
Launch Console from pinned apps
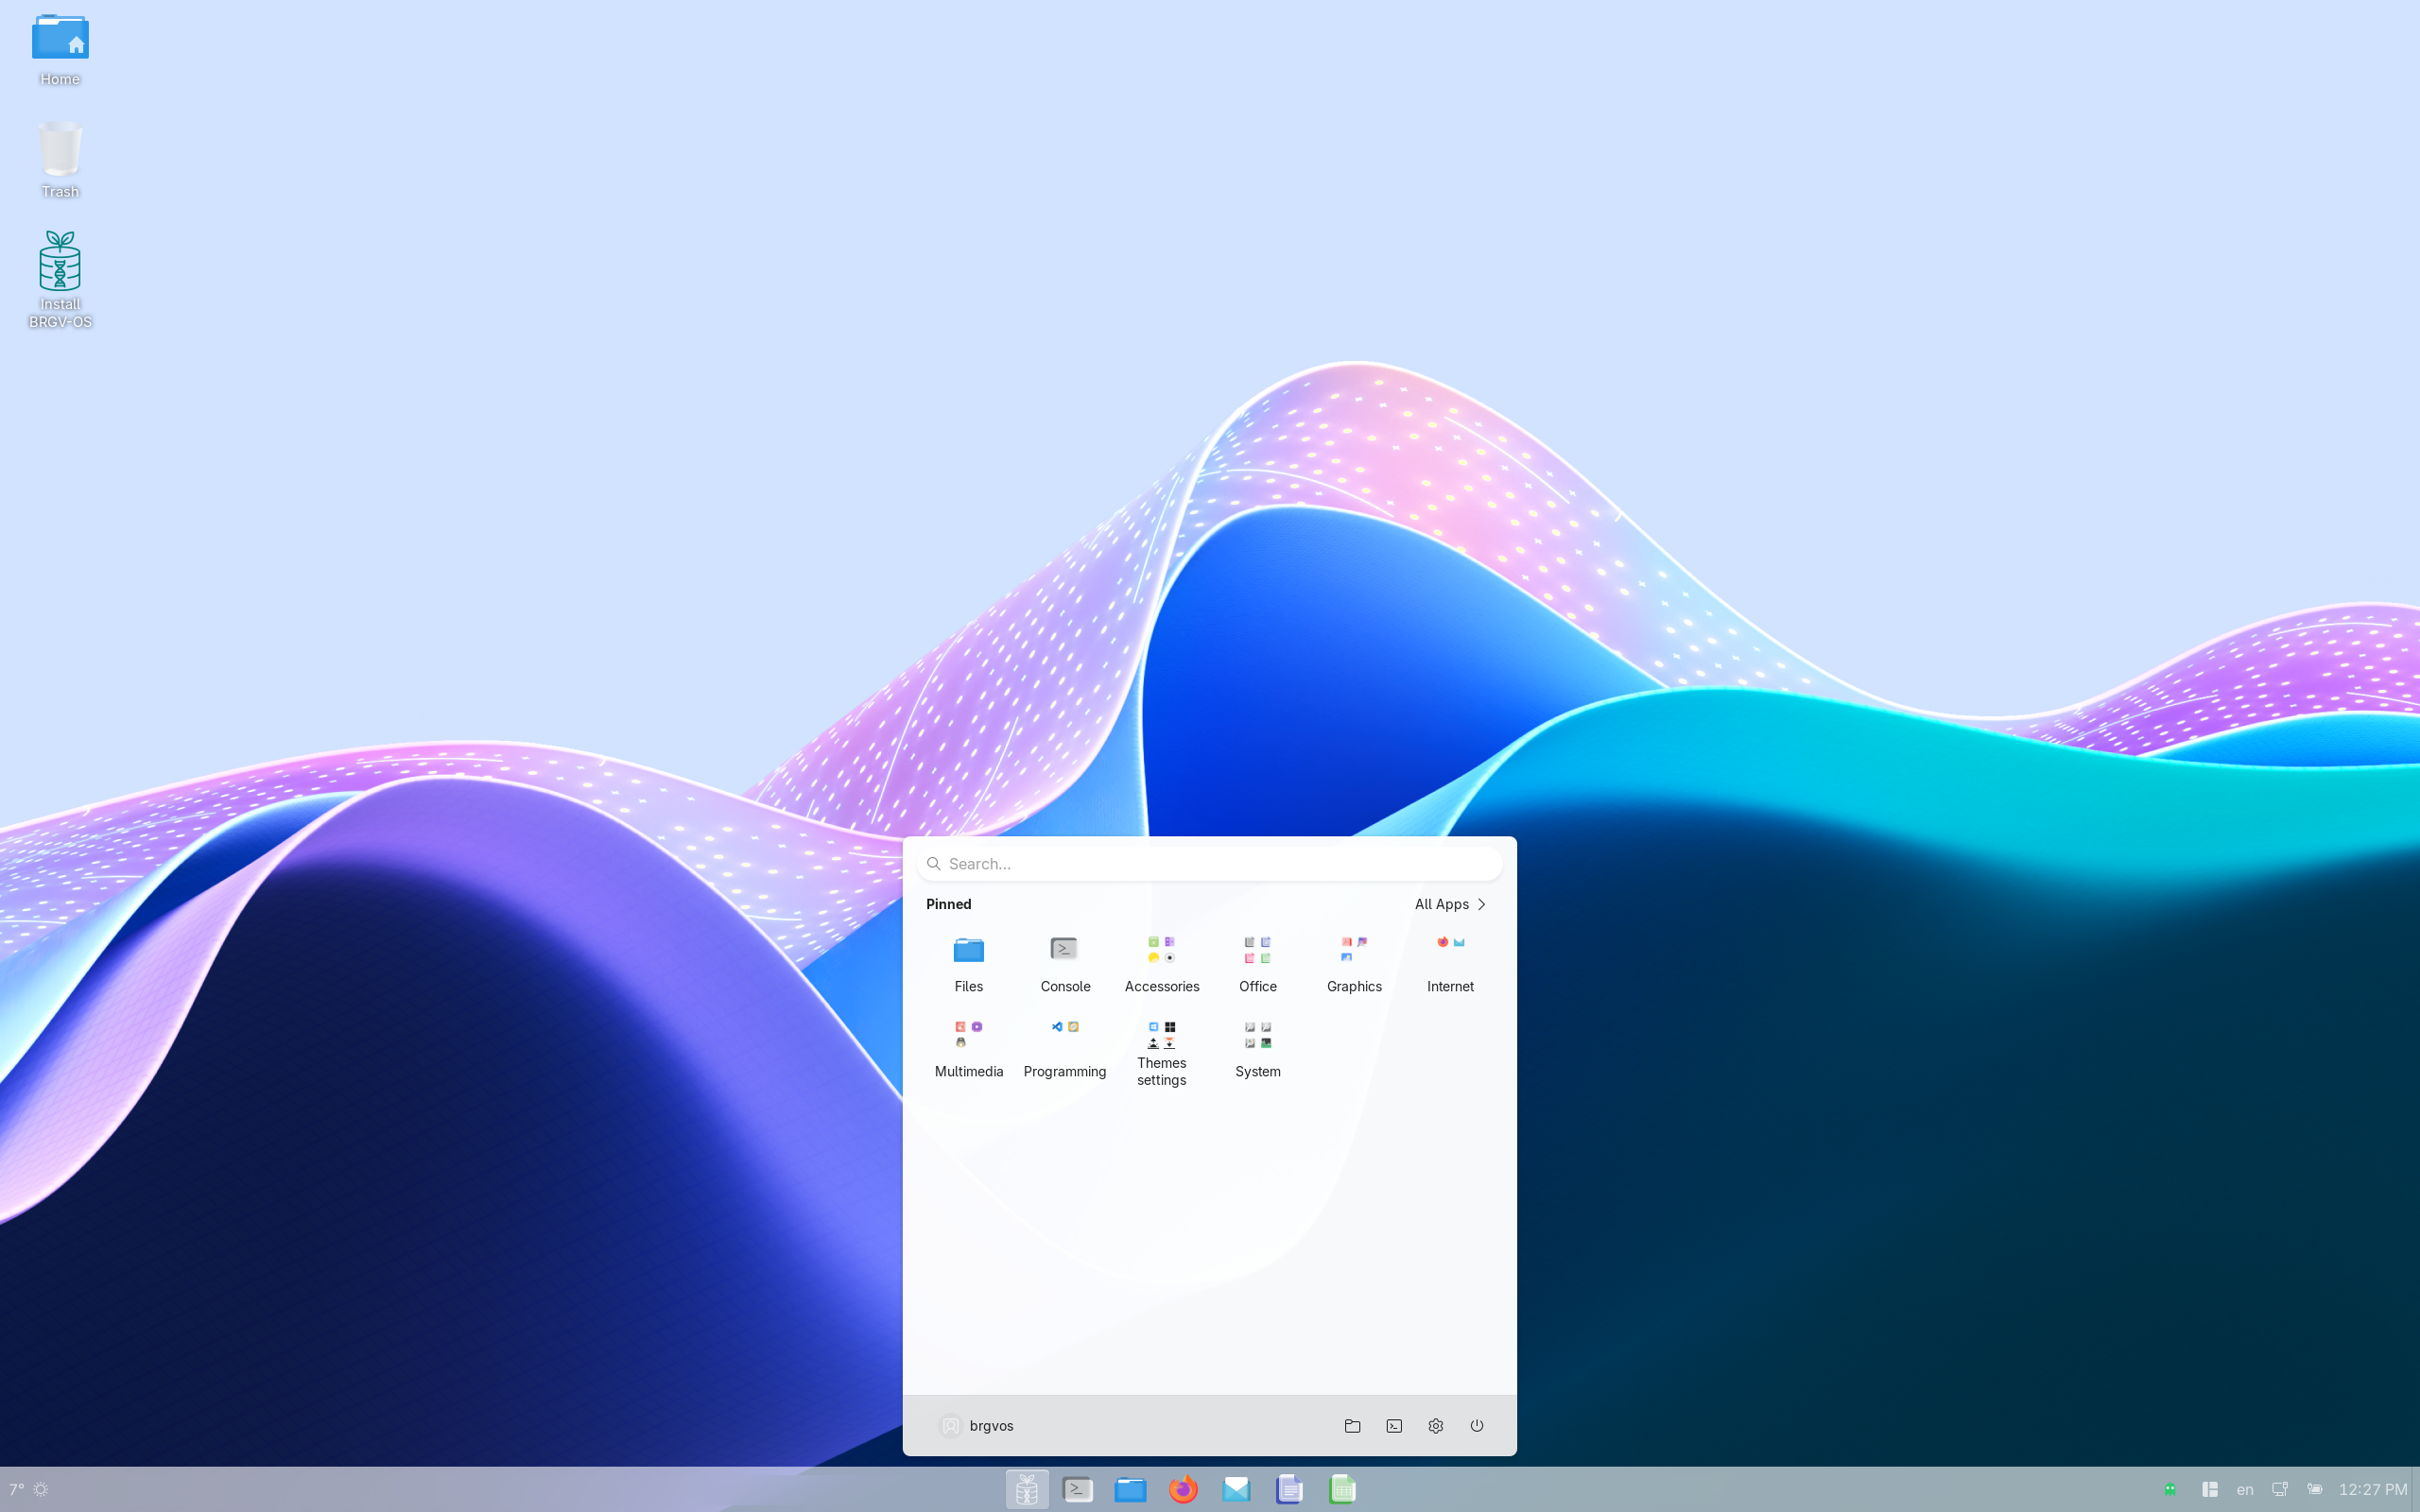[1064, 962]
